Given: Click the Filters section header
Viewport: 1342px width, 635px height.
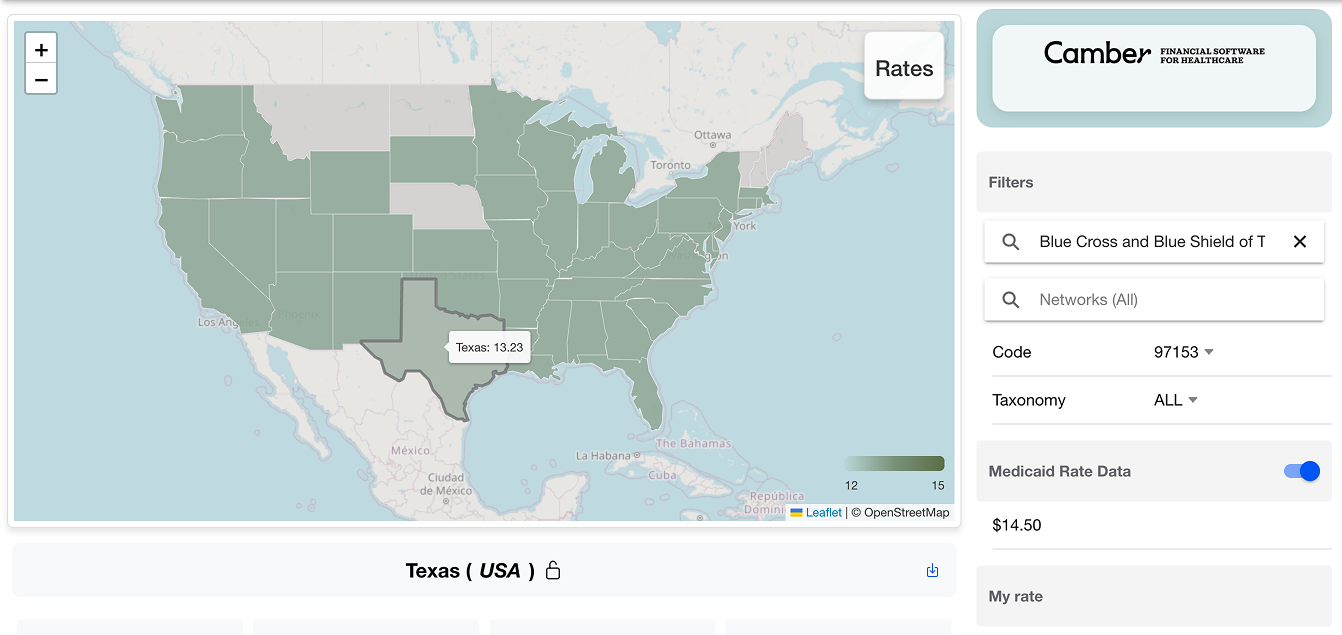Looking at the screenshot, I should point(1010,182).
